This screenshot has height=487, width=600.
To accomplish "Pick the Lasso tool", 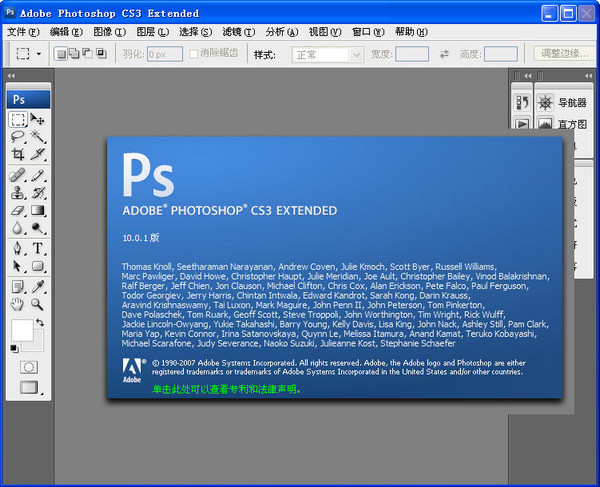I will 18,137.
